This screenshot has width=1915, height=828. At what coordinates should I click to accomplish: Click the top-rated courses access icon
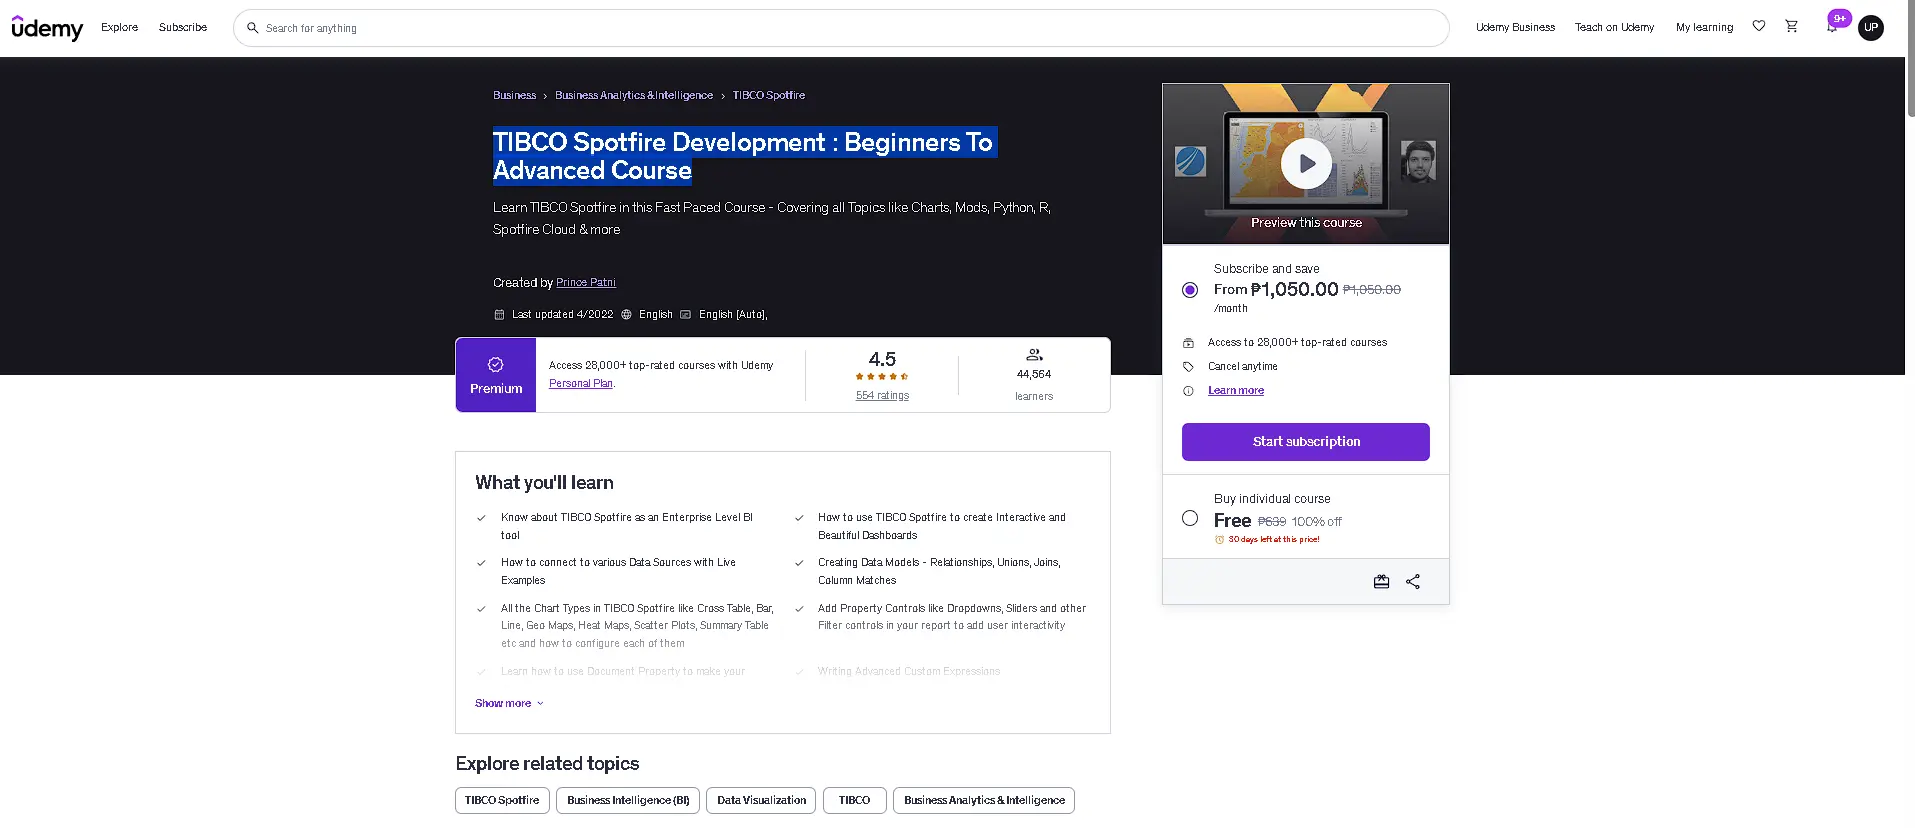click(1188, 343)
